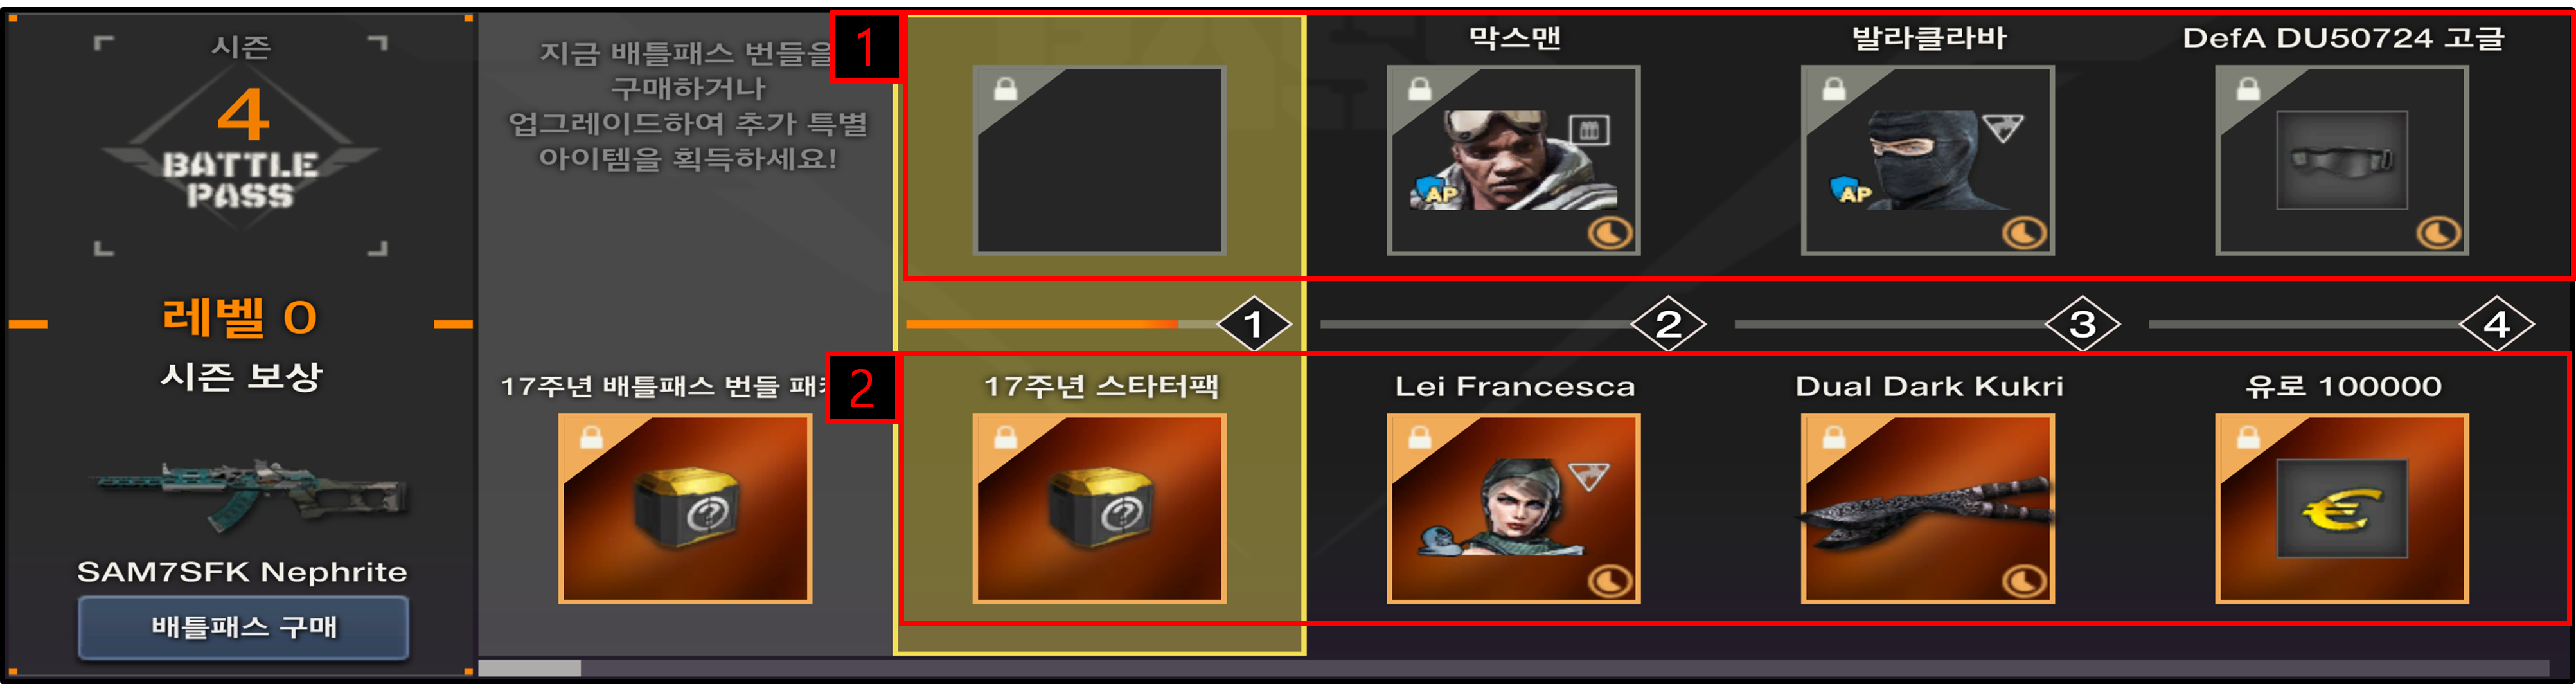Click the lock icon on 막스맨 reward
The height and width of the screenshot is (684, 2576).
click(1419, 89)
